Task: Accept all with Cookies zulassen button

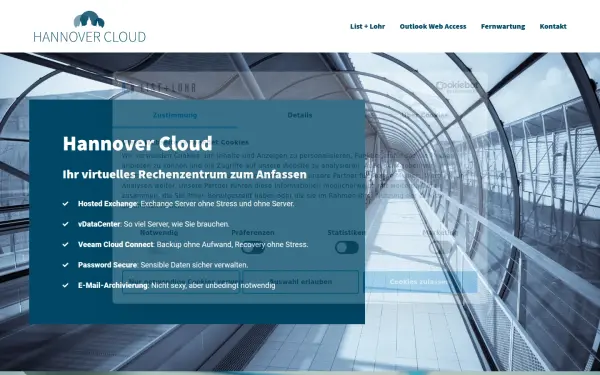Action: pyautogui.click(x=419, y=282)
